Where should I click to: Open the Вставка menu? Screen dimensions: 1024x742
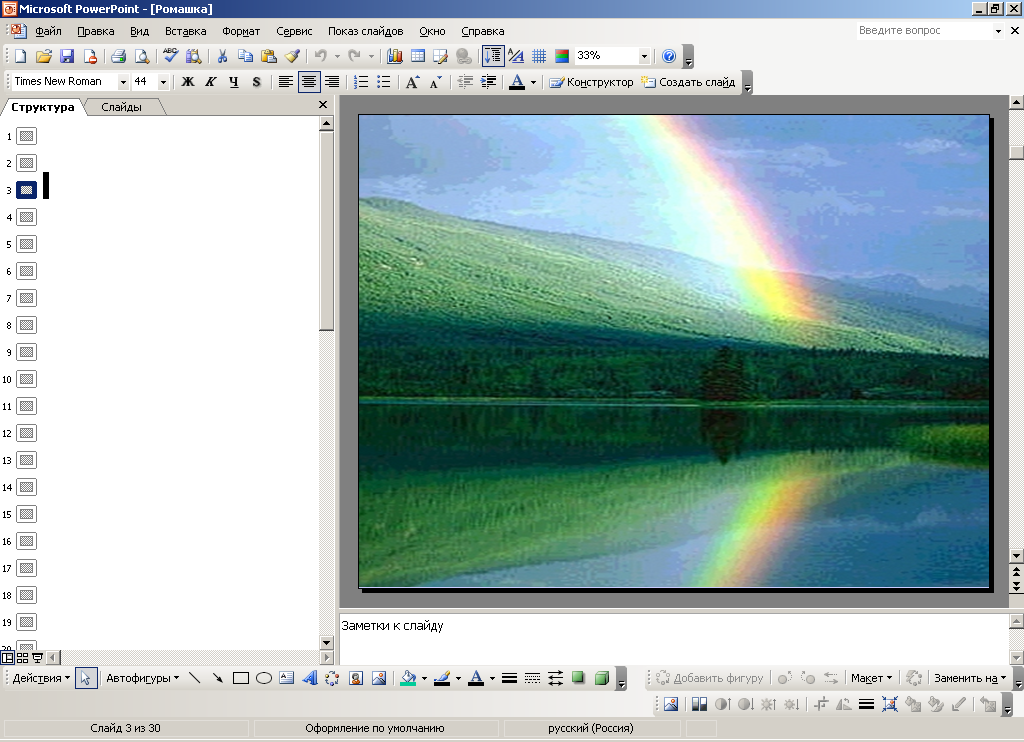tap(185, 31)
